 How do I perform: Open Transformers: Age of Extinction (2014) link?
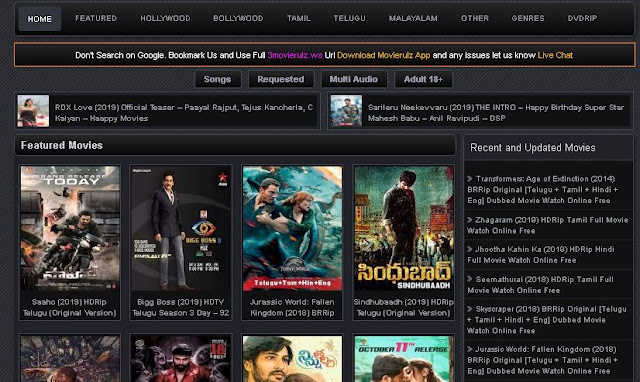click(543, 189)
